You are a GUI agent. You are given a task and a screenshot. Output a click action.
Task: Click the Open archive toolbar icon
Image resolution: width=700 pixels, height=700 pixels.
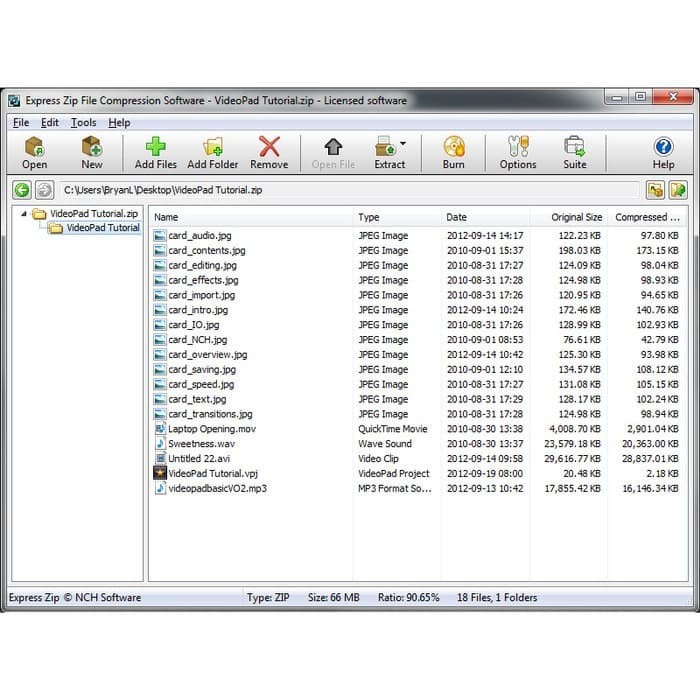pos(34,147)
